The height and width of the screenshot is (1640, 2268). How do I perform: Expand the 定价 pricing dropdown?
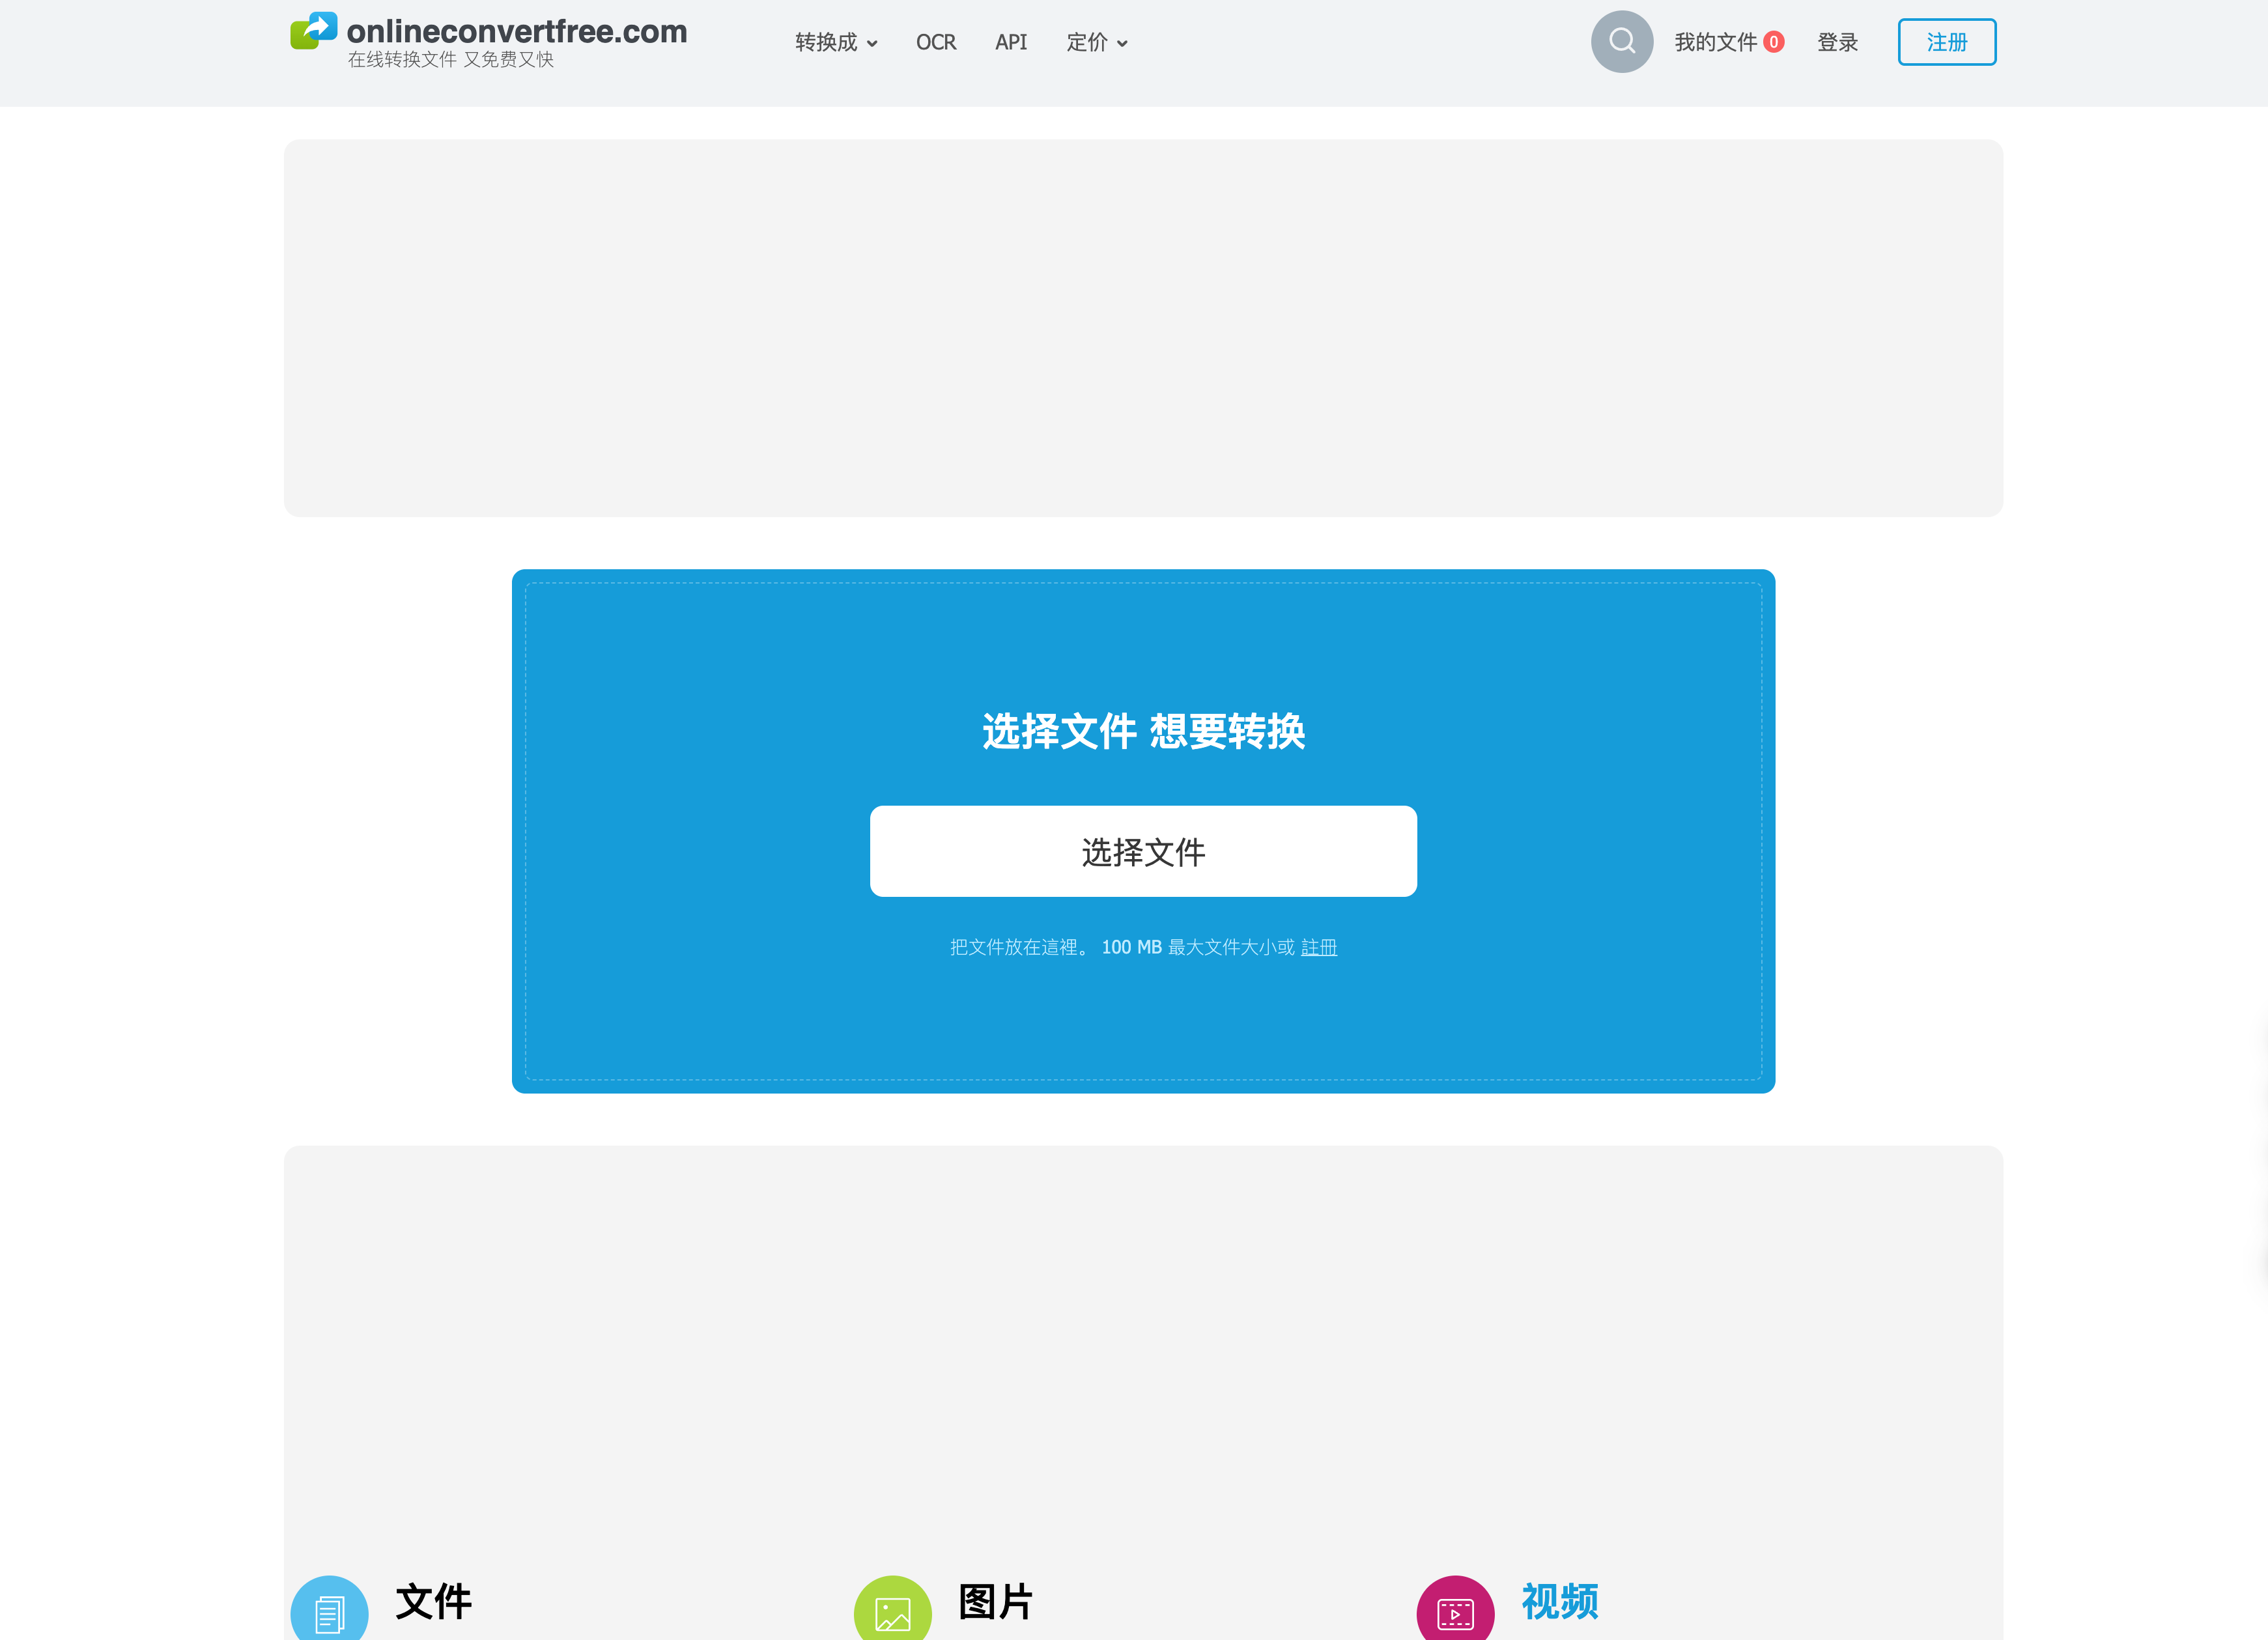1096,42
